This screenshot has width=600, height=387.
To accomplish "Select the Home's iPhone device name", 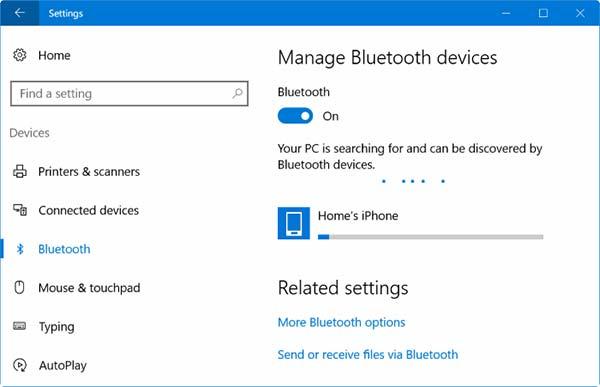I will tap(358, 216).
